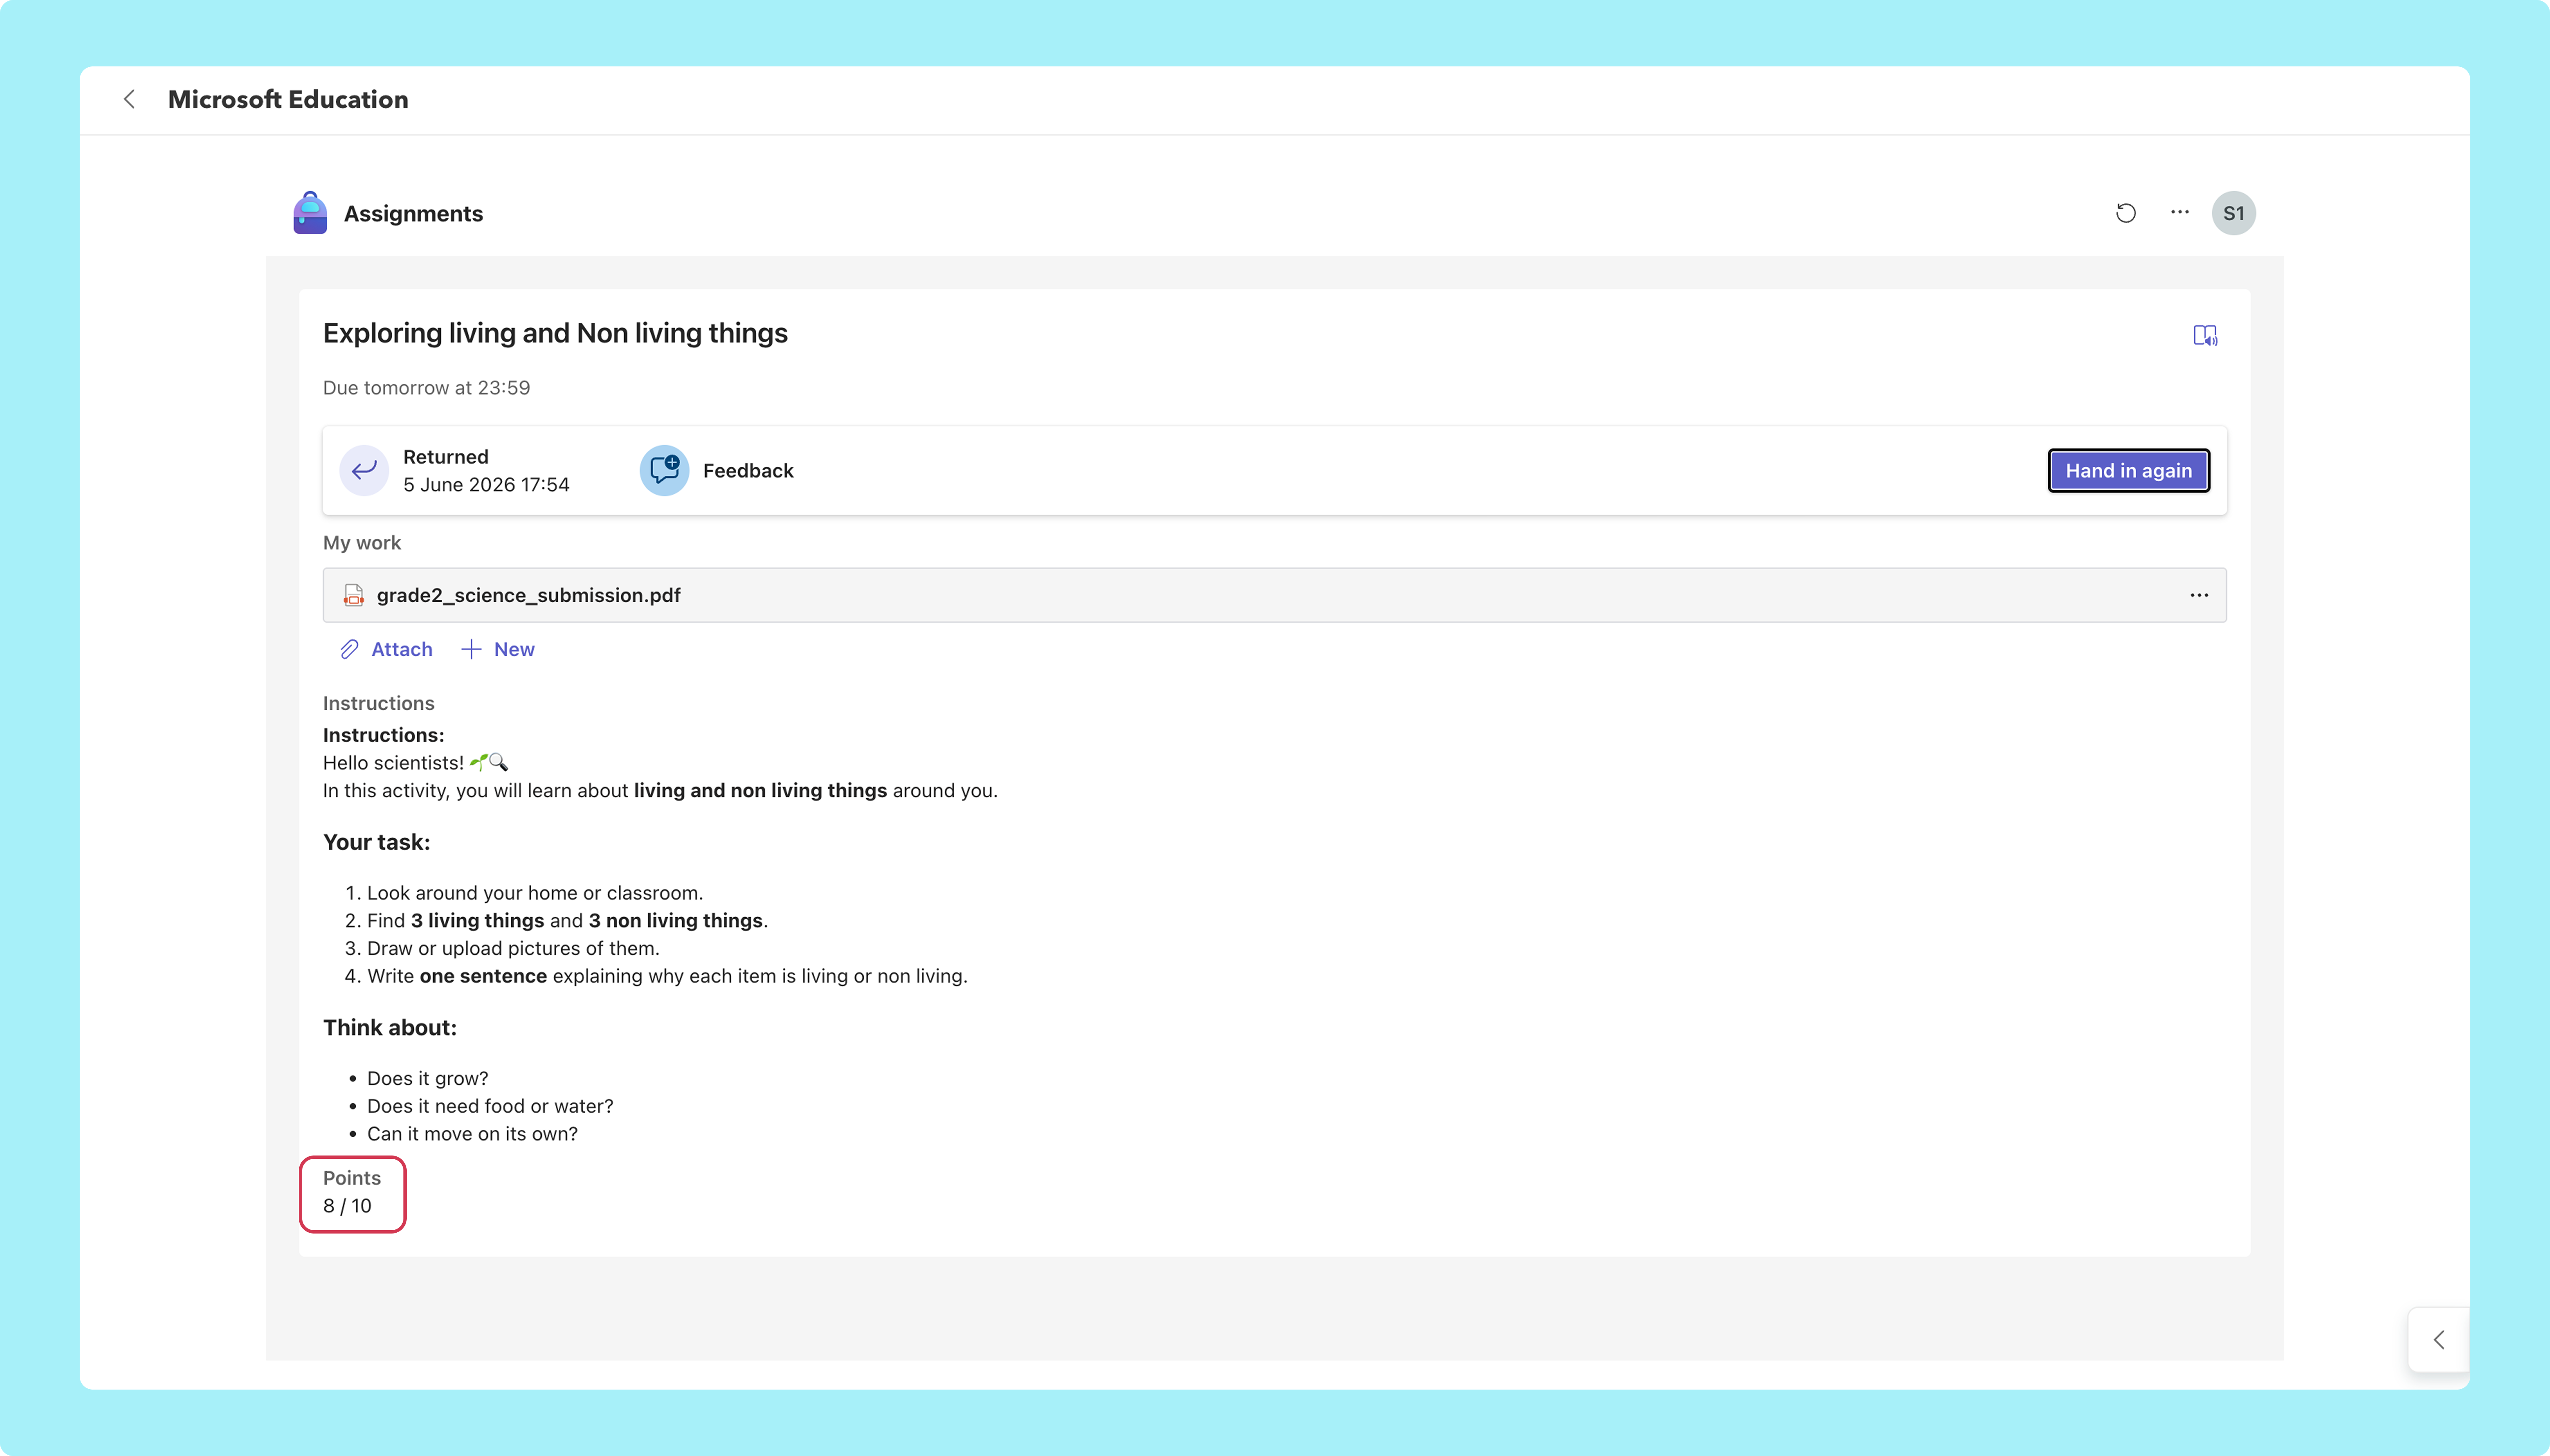Click the Points 8 / 10 score
2550x1456 pixels.
click(x=352, y=1194)
